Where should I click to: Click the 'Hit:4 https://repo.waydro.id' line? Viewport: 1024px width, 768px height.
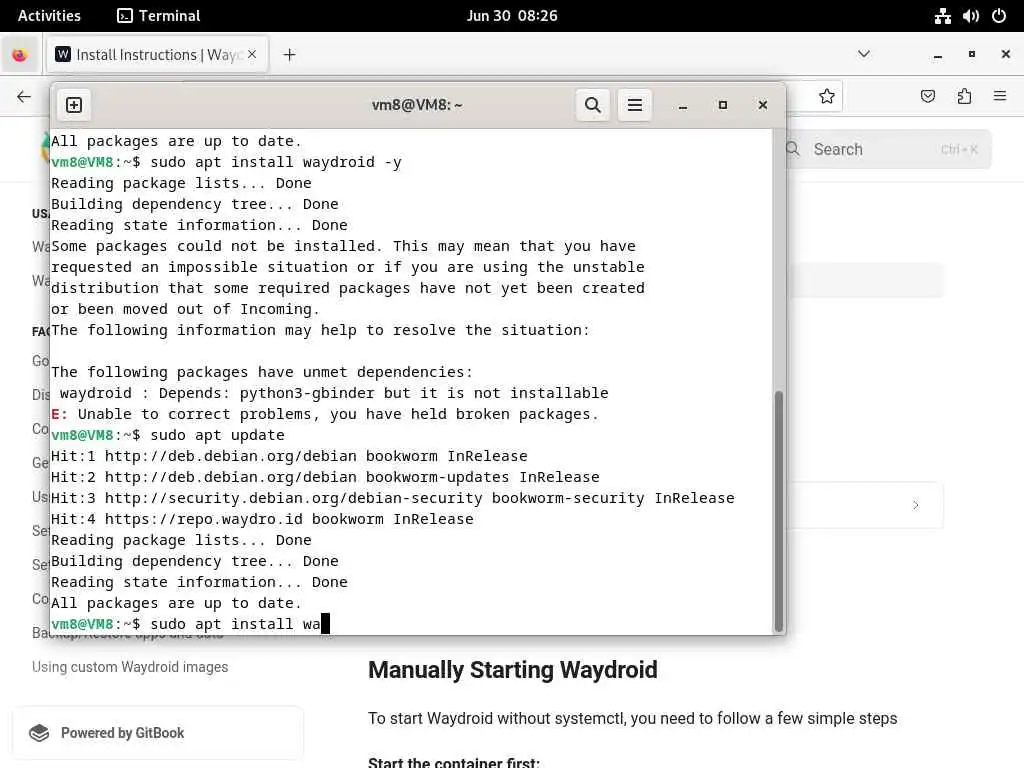pos(262,519)
